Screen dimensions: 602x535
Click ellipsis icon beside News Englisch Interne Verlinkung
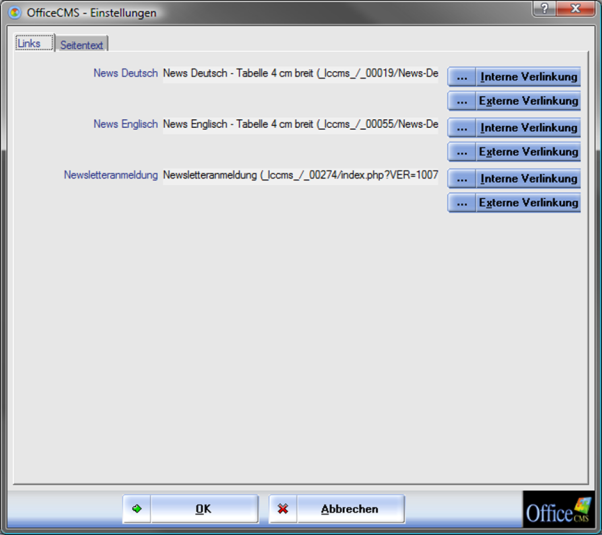462,128
